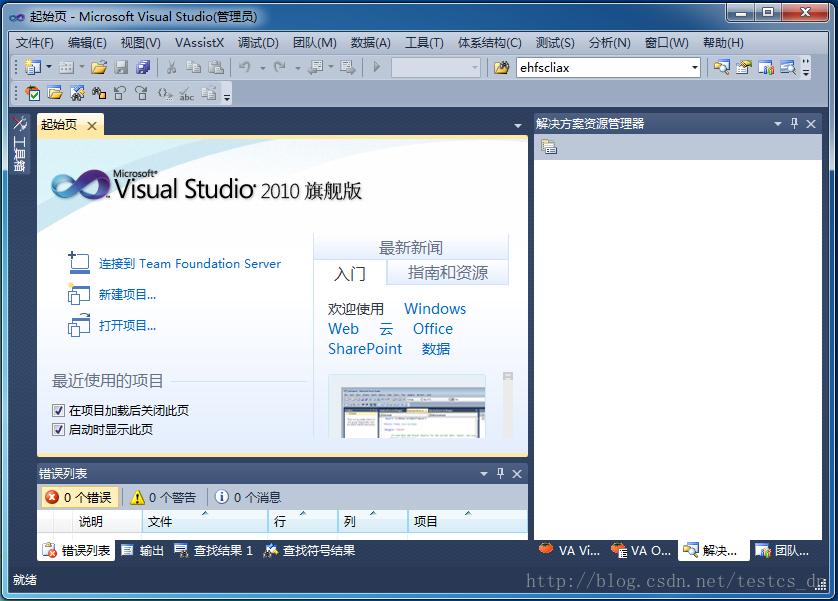Click the Open File folder icon

click(x=98, y=68)
